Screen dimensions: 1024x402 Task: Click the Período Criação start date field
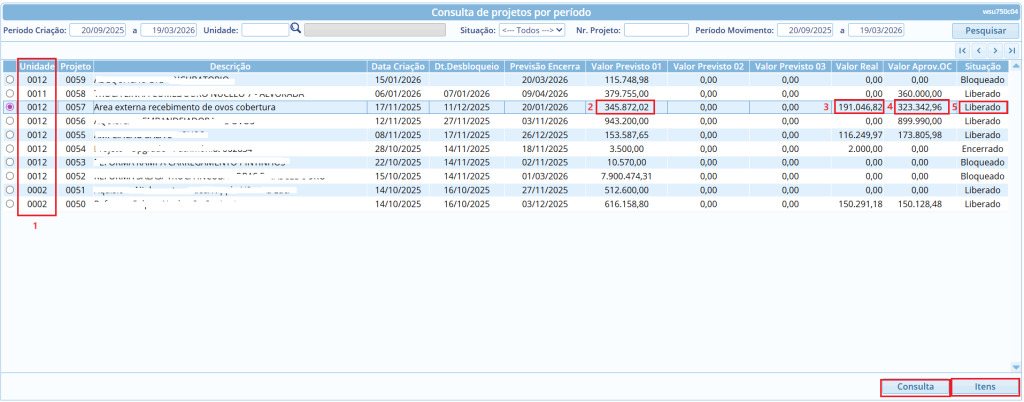[97, 31]
